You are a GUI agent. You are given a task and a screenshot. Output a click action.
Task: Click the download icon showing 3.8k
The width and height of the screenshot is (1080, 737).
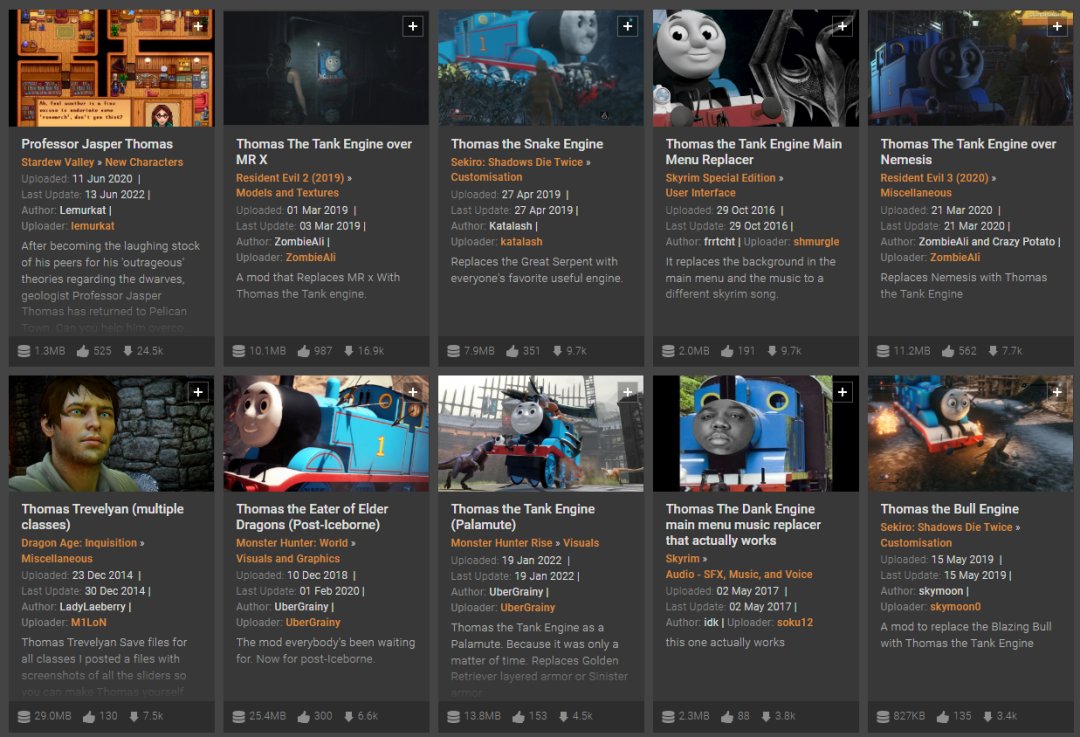click(766, 716)
